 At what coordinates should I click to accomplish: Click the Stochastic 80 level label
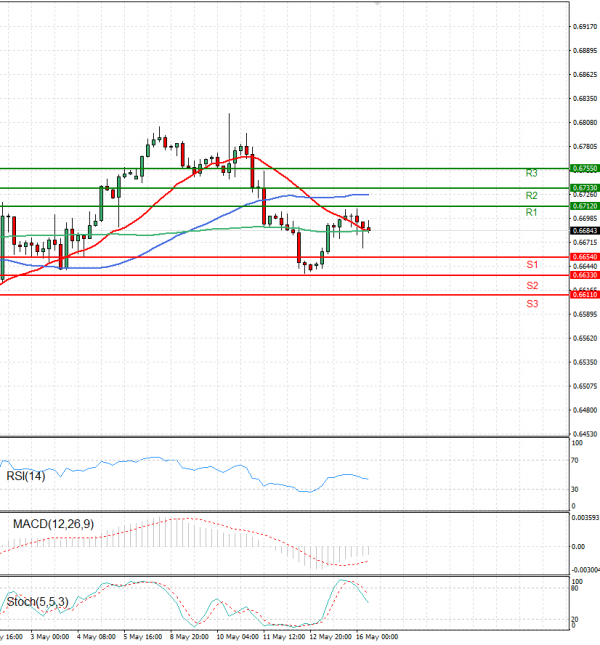(575, 588)
